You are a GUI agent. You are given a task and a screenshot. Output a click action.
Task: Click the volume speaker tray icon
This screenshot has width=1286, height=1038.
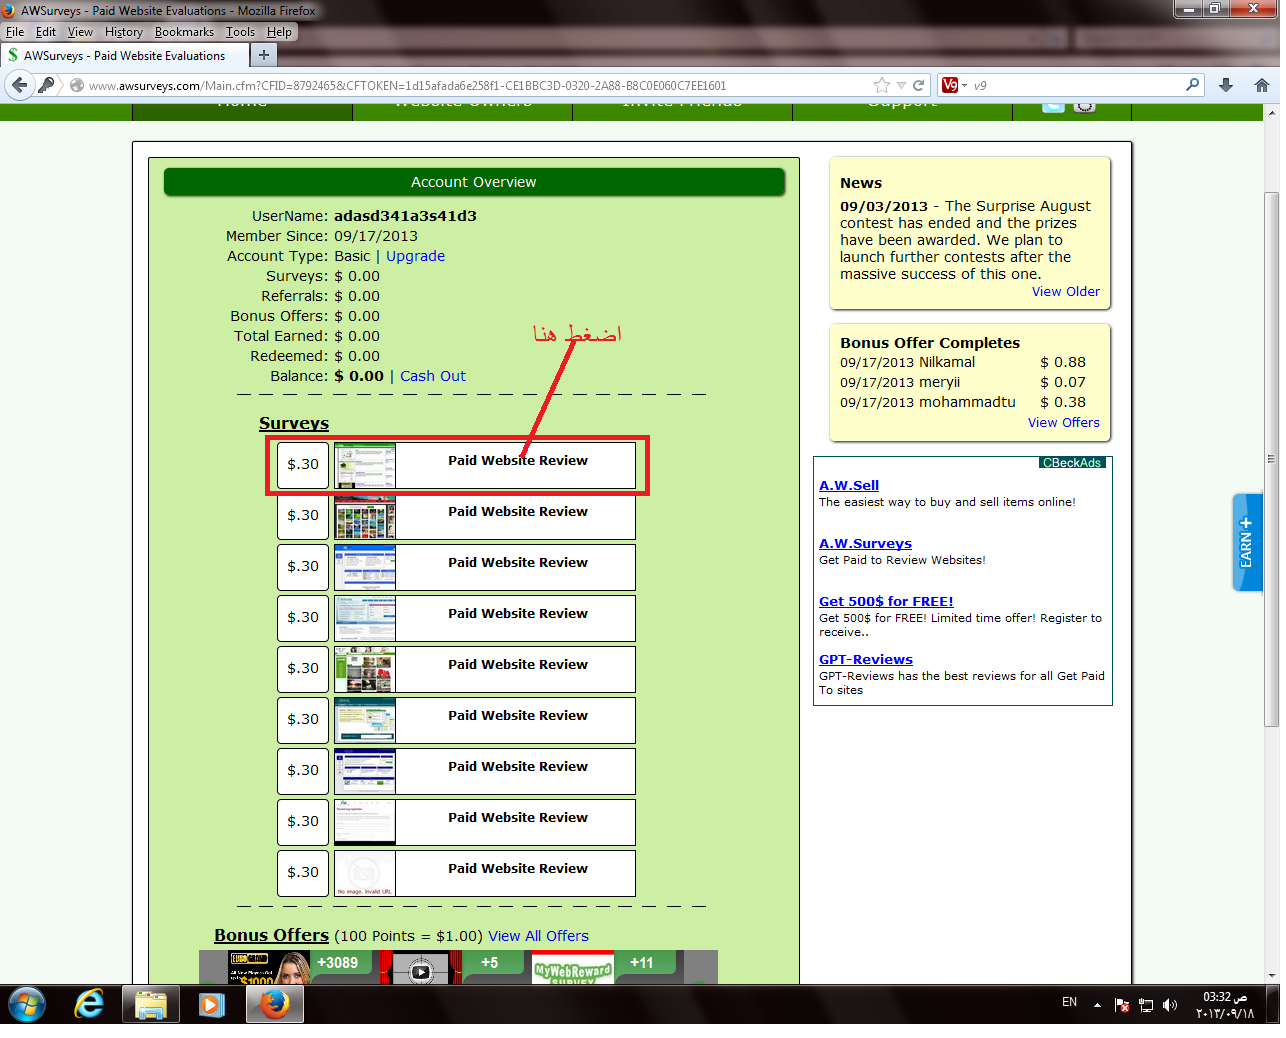tap(1170, 1004)
